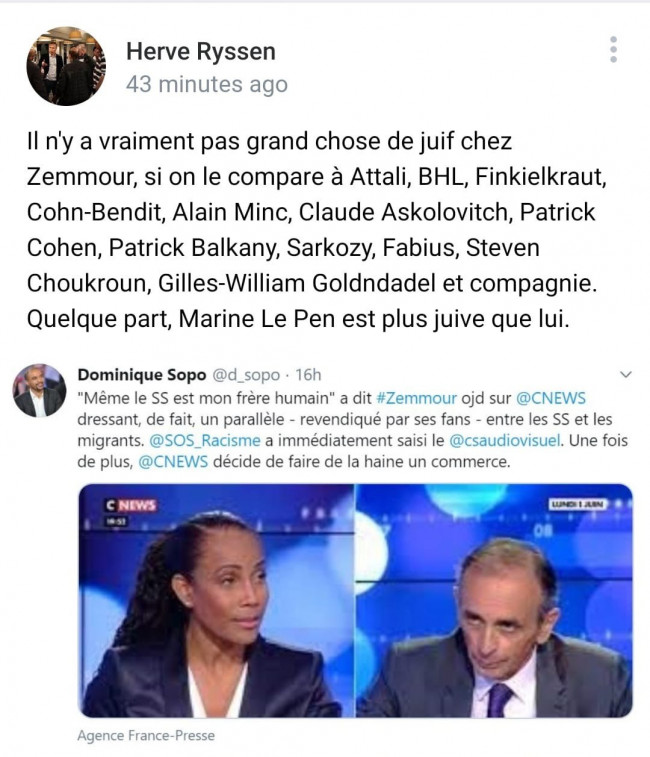Image resolution: width=650 pixels, height=757 pixels.
Task: View left photo of woman on CNEWS
Action: pyautogui.click(x=216, y=601)
